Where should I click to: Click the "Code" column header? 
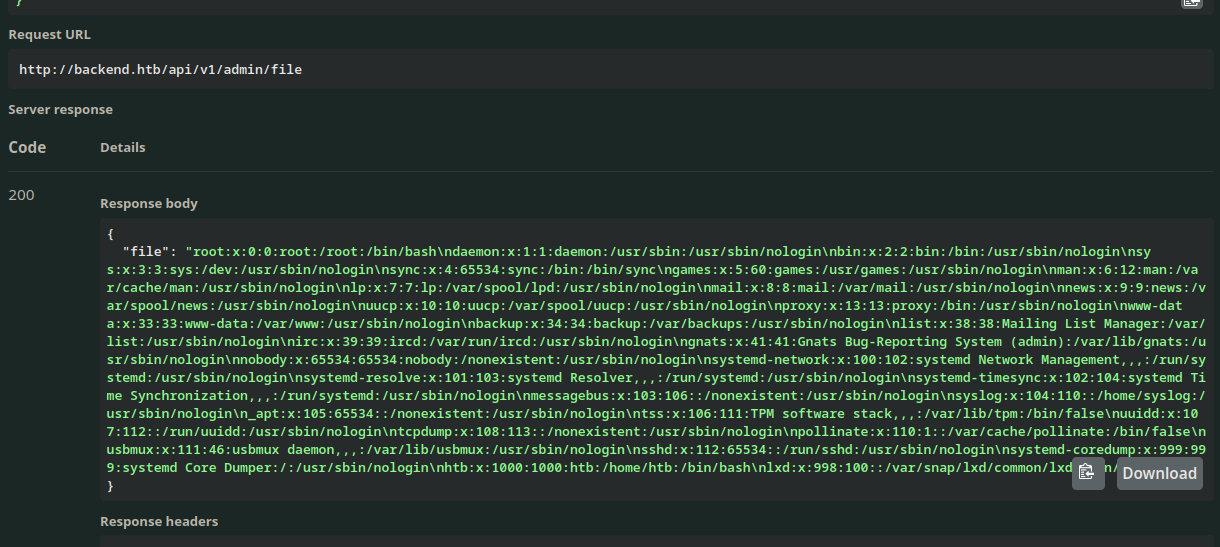coord(27,147)
